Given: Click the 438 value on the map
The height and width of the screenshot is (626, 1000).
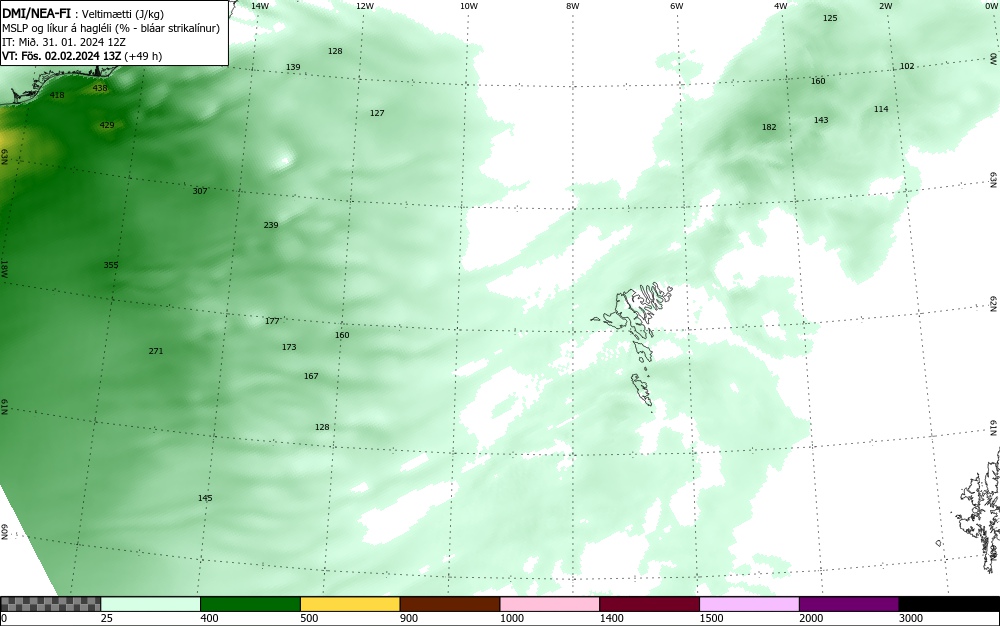Looking at the screenshot, I should [x=100, y=88].
